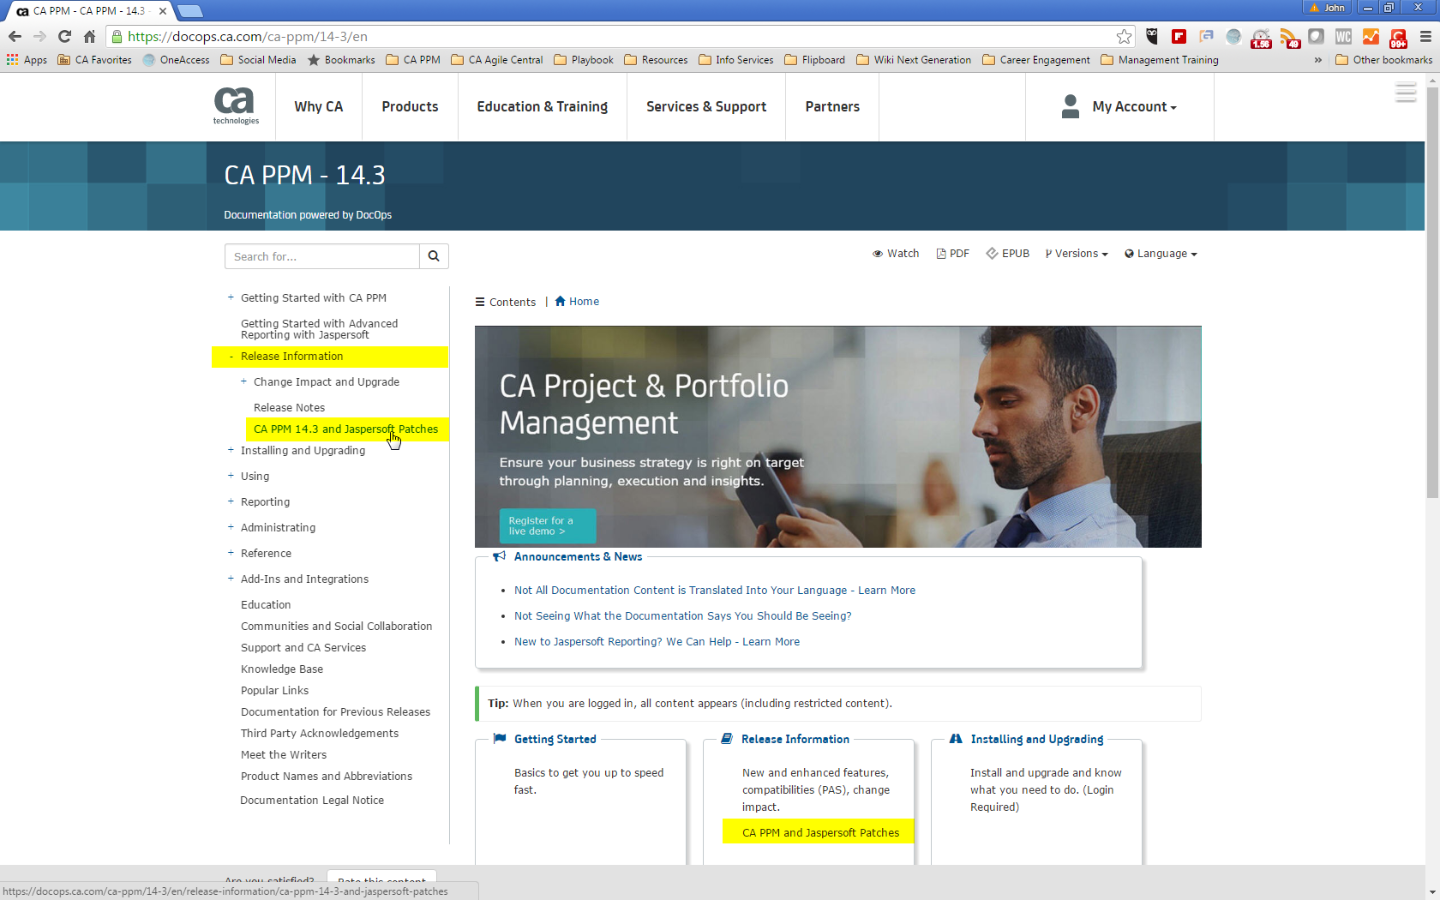This screenshot has width=1440, height=900.
Task: Open the bookmarks overflow chevron
Action: (x=1318, y=60)
